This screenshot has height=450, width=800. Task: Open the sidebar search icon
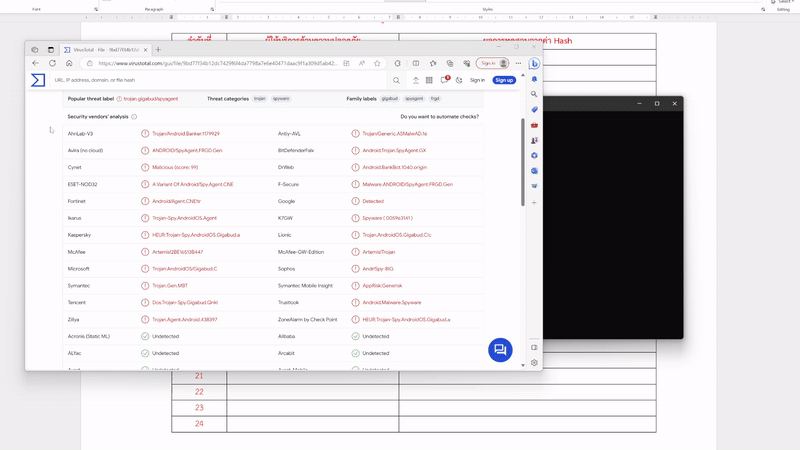[534, 94]
